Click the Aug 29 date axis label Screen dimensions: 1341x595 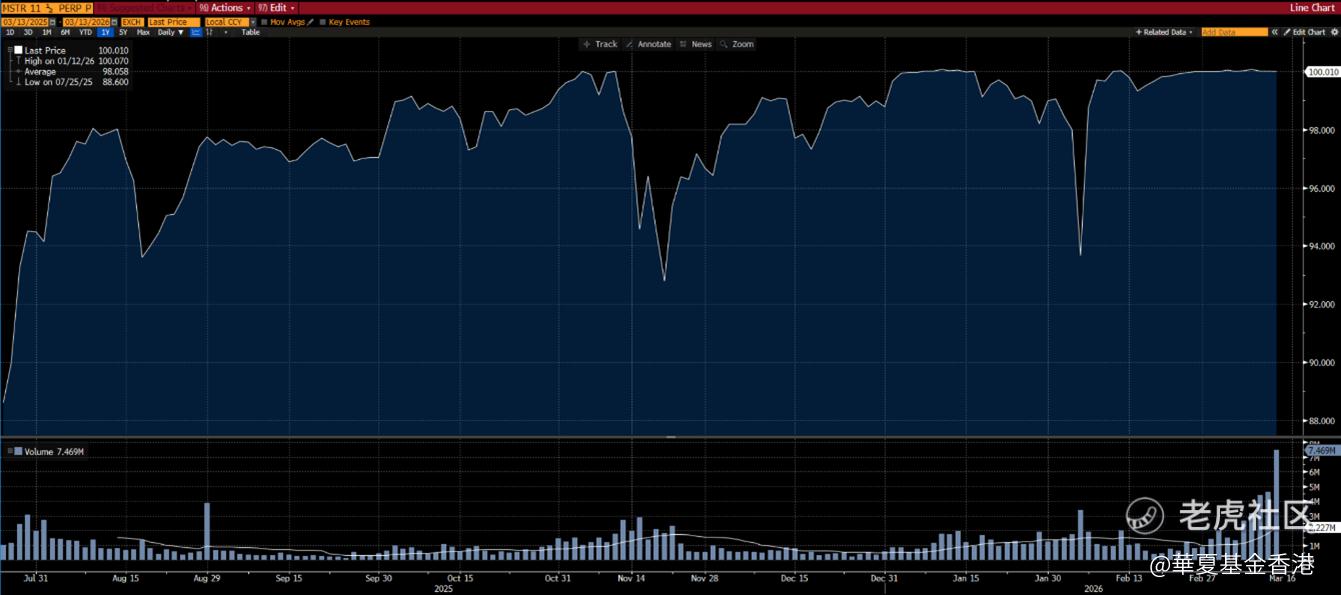pos(206,578)
